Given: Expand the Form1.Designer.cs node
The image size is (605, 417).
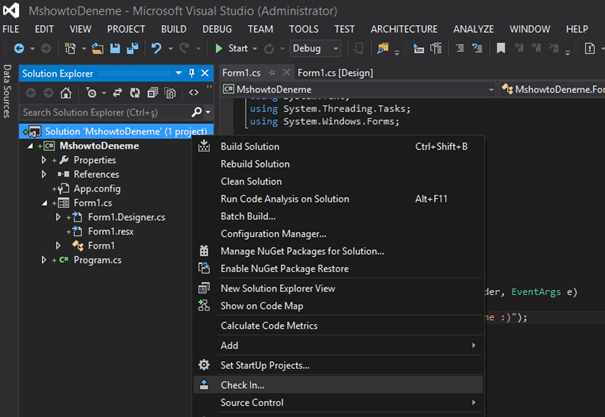Looking at the screenshot, I should tap(58, 217).
